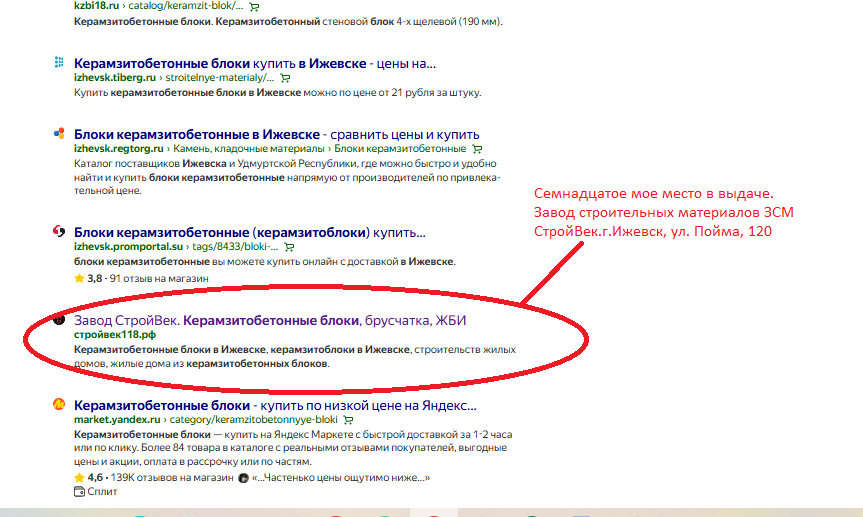Click the star rating 3,8 on promportal result
This screenshot has height=517, width=863.
[x=88, y=279]
